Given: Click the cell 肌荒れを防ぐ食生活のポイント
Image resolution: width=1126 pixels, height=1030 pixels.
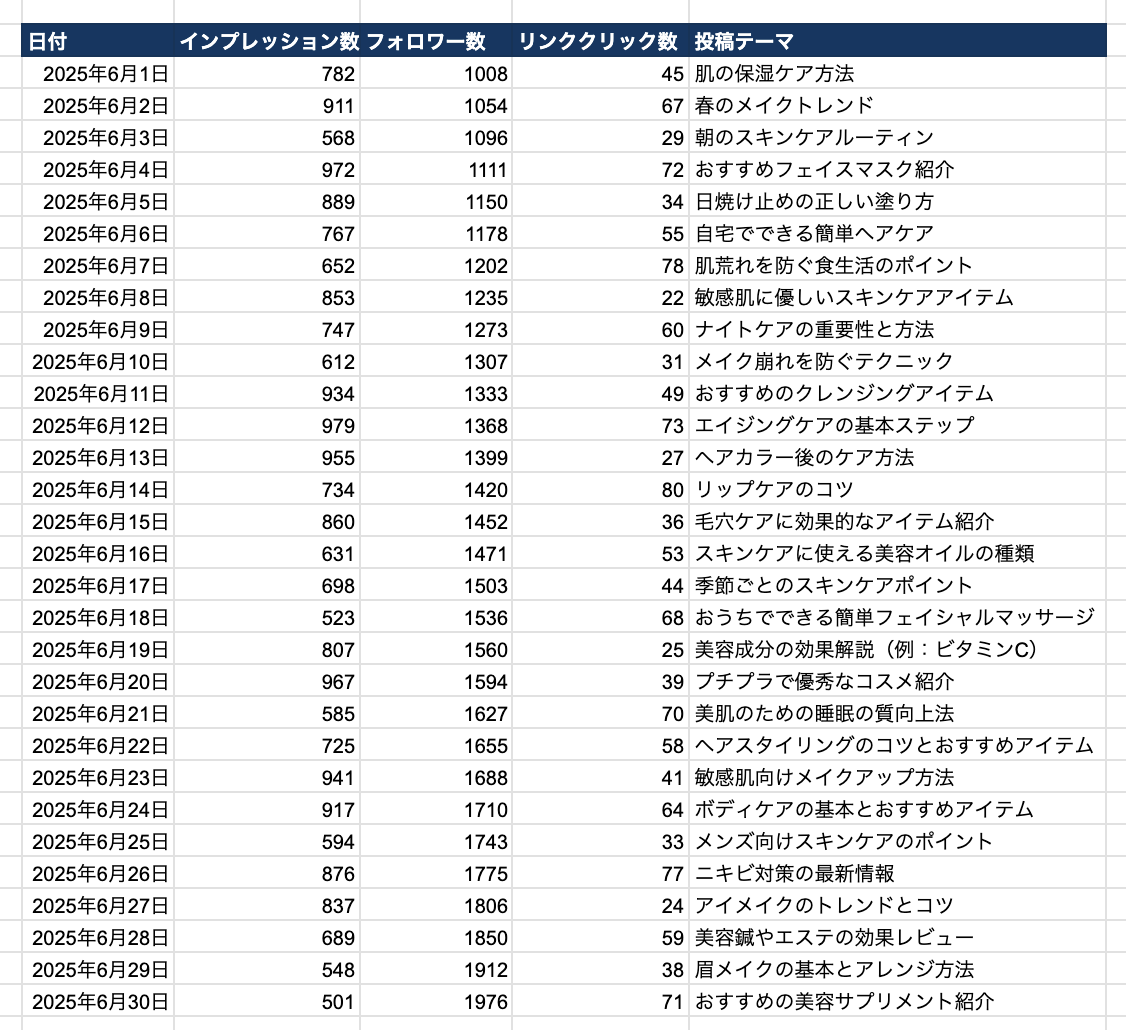Looking at the screenshot, I should pos(898,265).
